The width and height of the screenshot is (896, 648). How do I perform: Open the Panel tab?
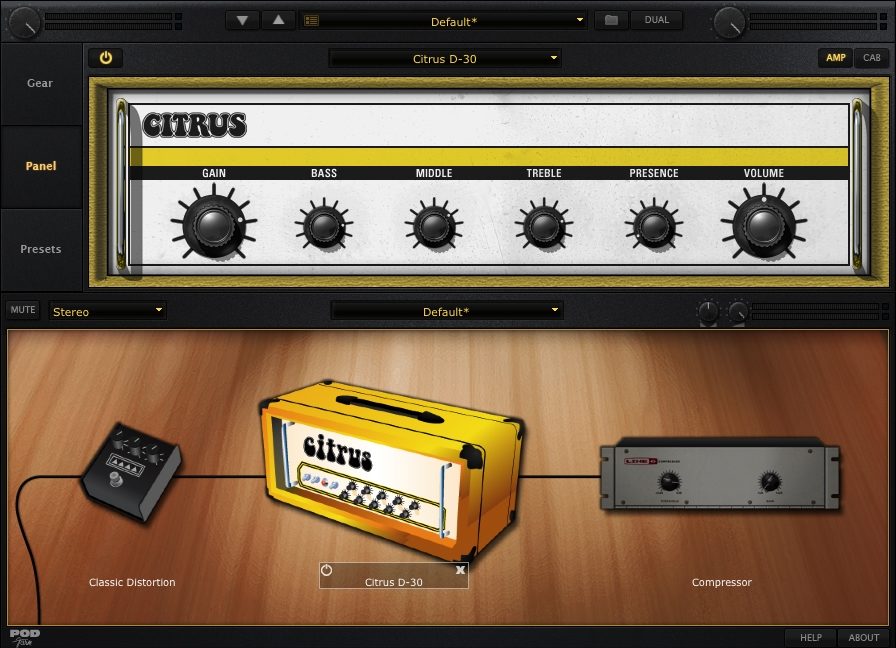41,166
